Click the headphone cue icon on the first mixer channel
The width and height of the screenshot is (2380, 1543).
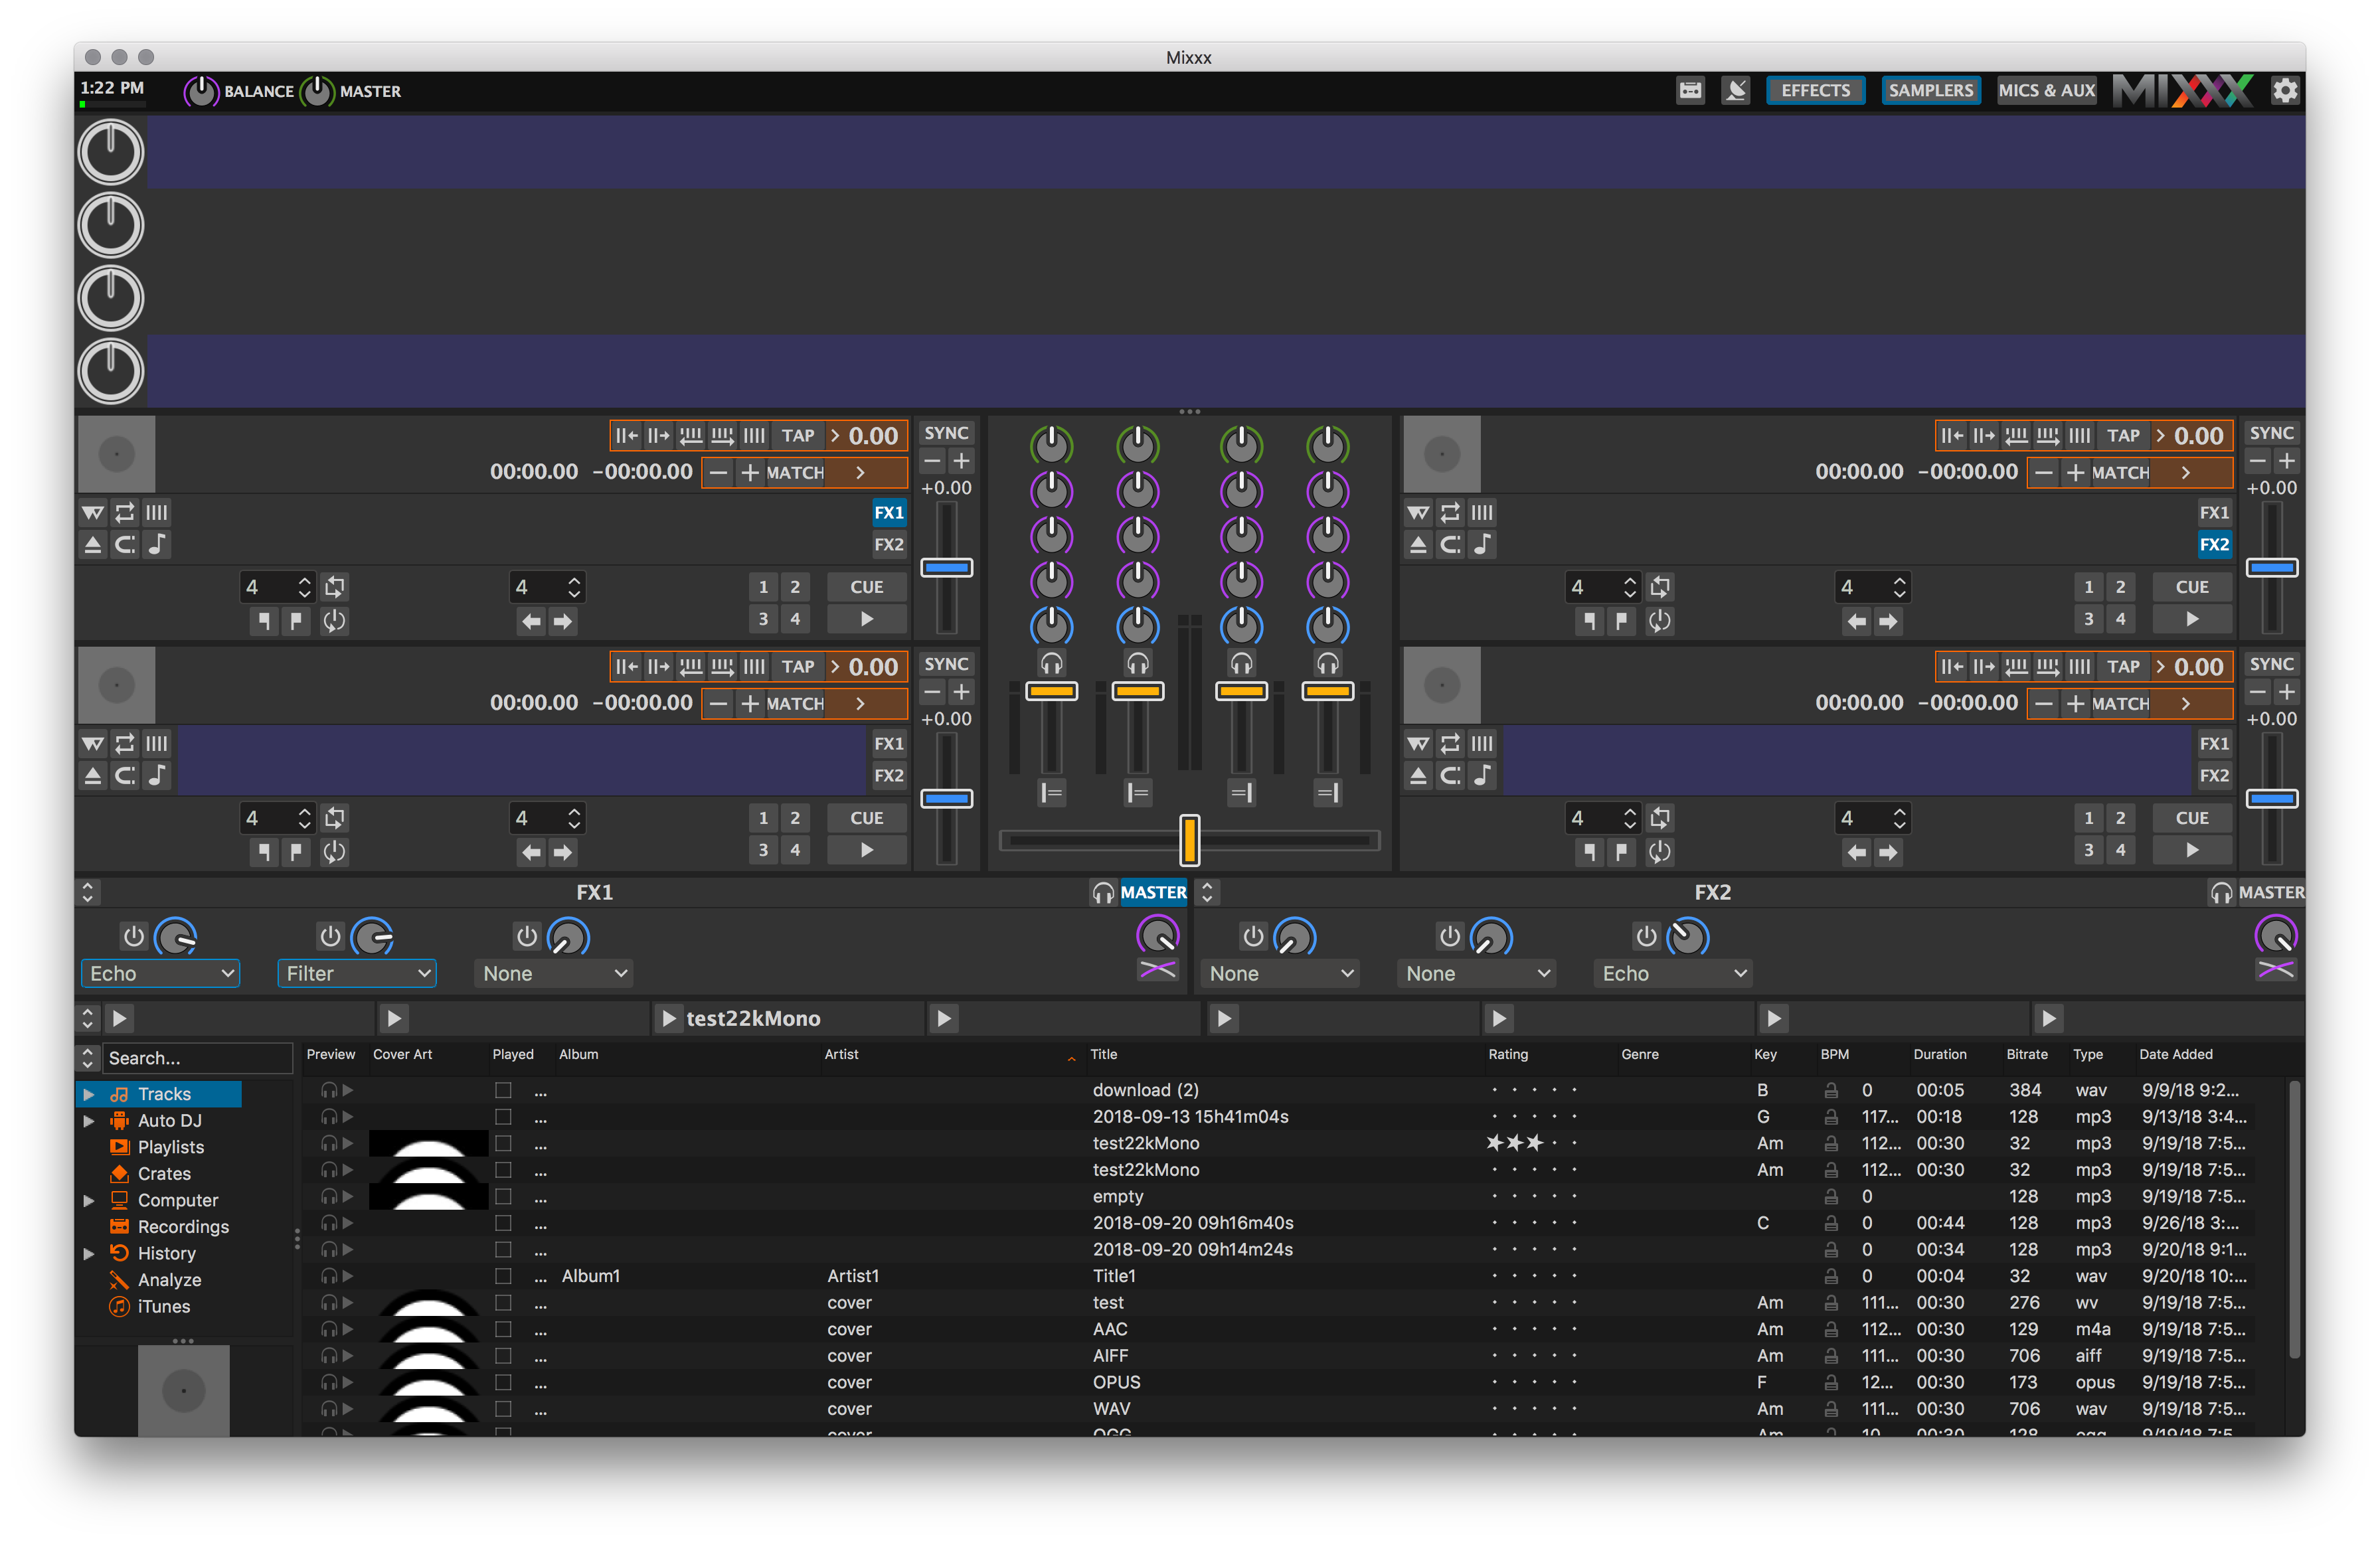1051,663
